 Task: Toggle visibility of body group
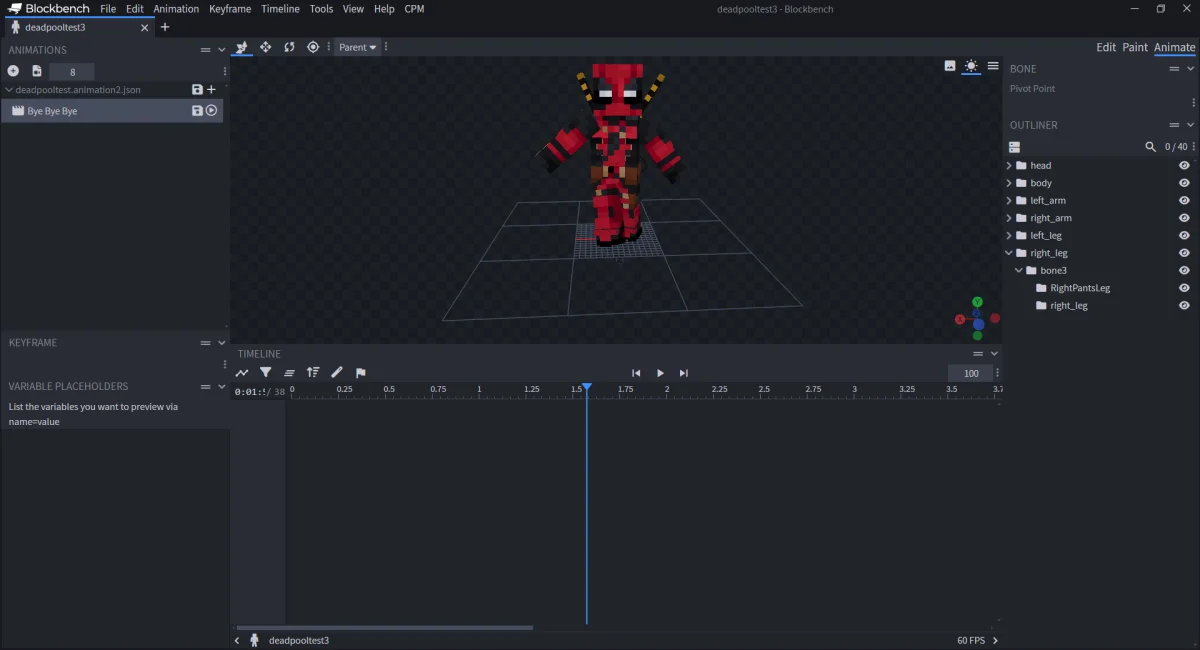1184,183
